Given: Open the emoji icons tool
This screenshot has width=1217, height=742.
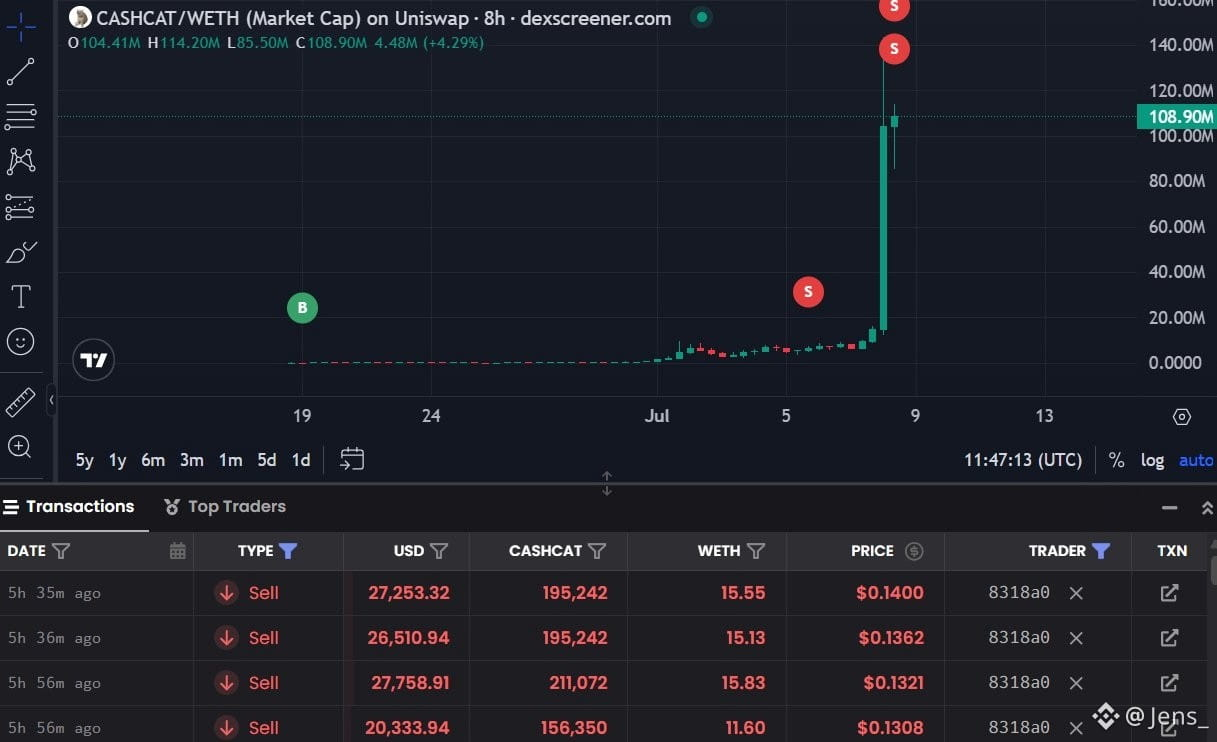Looking at the screenshot, I should click(21, 342).
